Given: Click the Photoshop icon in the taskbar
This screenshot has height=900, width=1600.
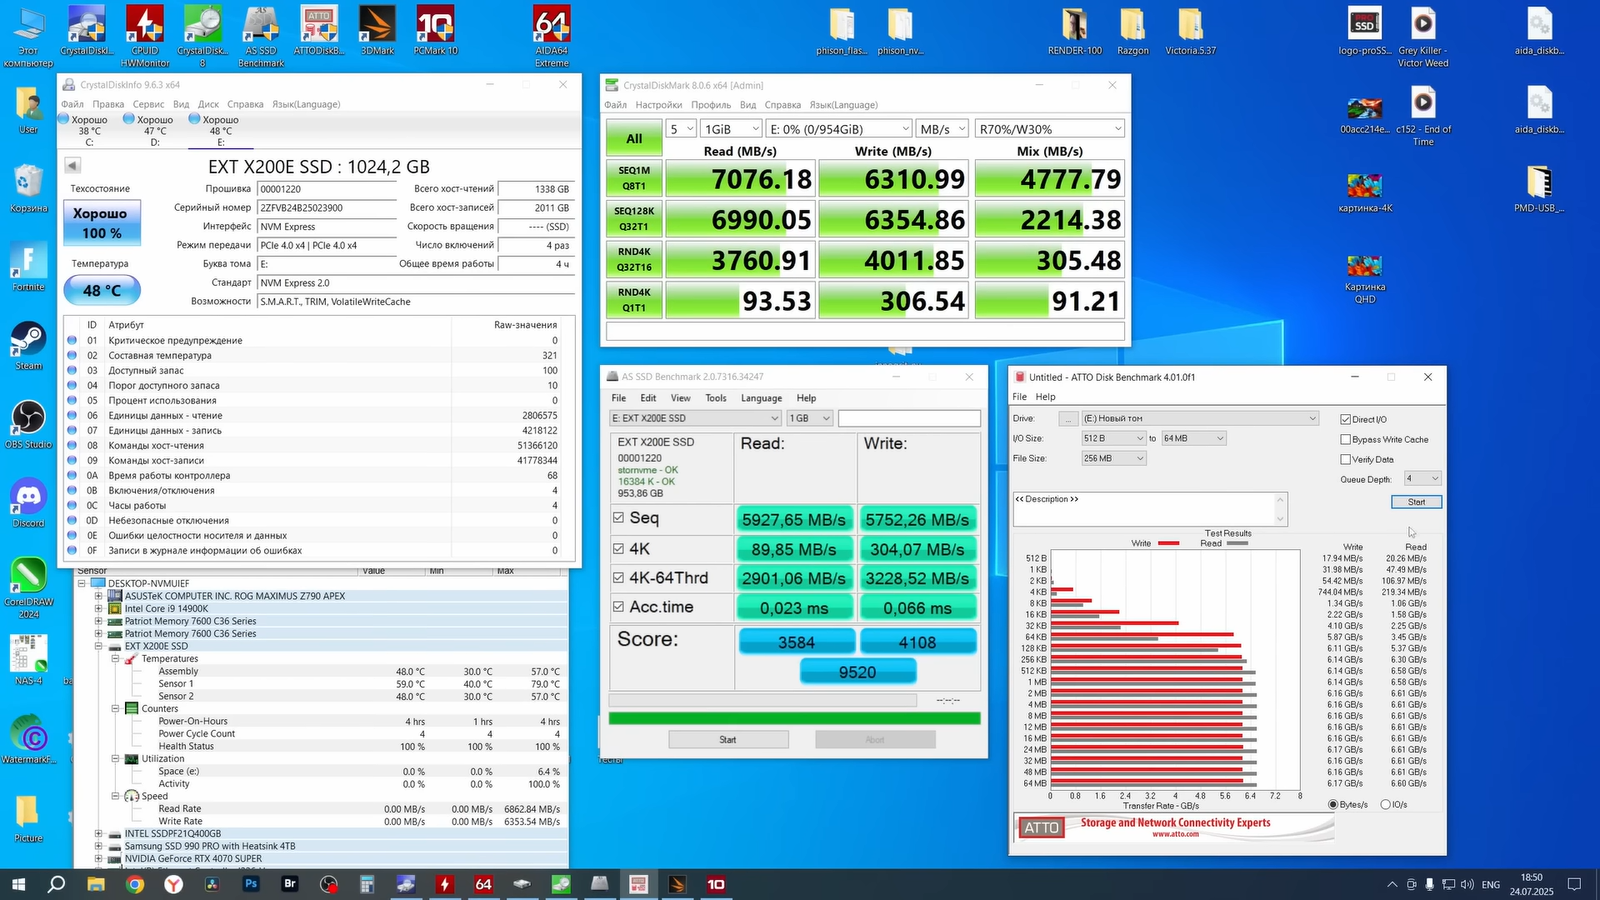Looking at the screenshot, I should (x=251, y=884).
